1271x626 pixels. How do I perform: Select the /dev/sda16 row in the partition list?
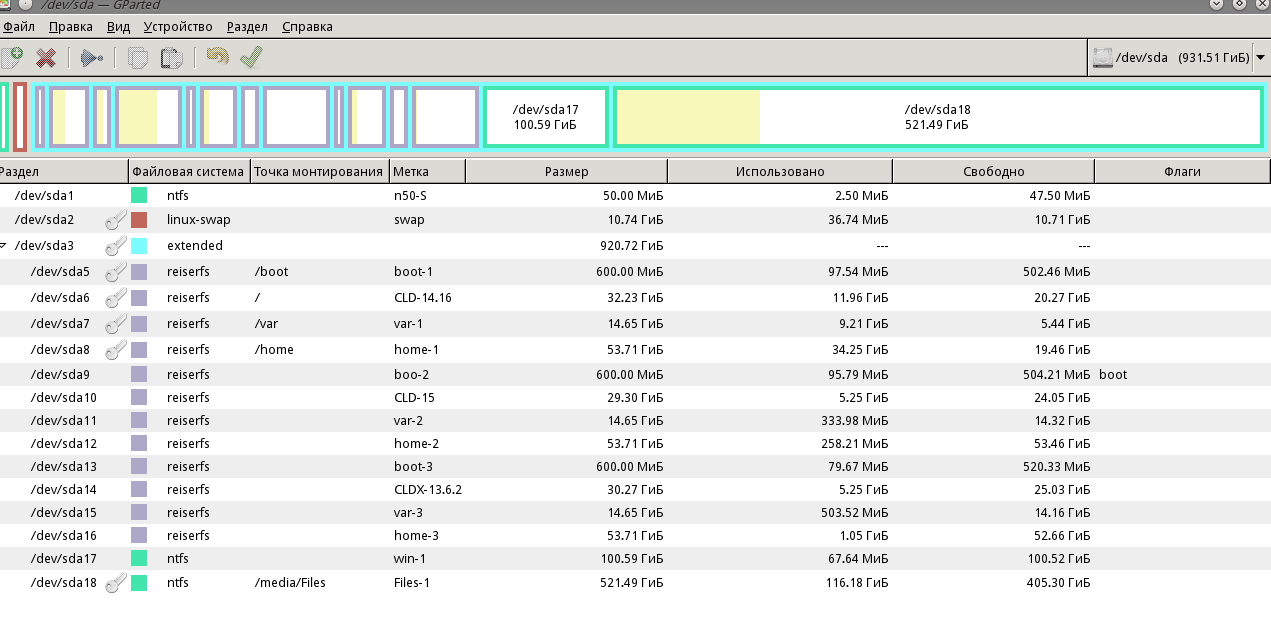635,536
